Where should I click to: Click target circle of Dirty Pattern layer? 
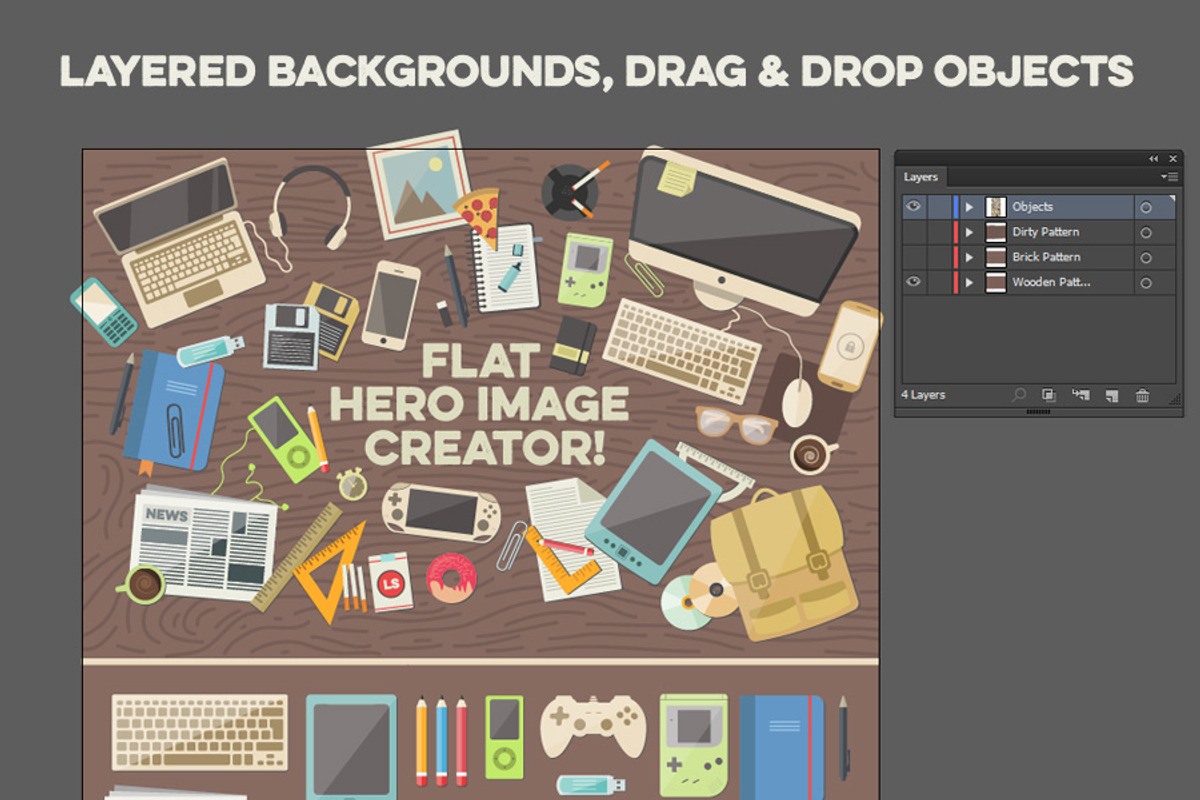pos(1146,233)
